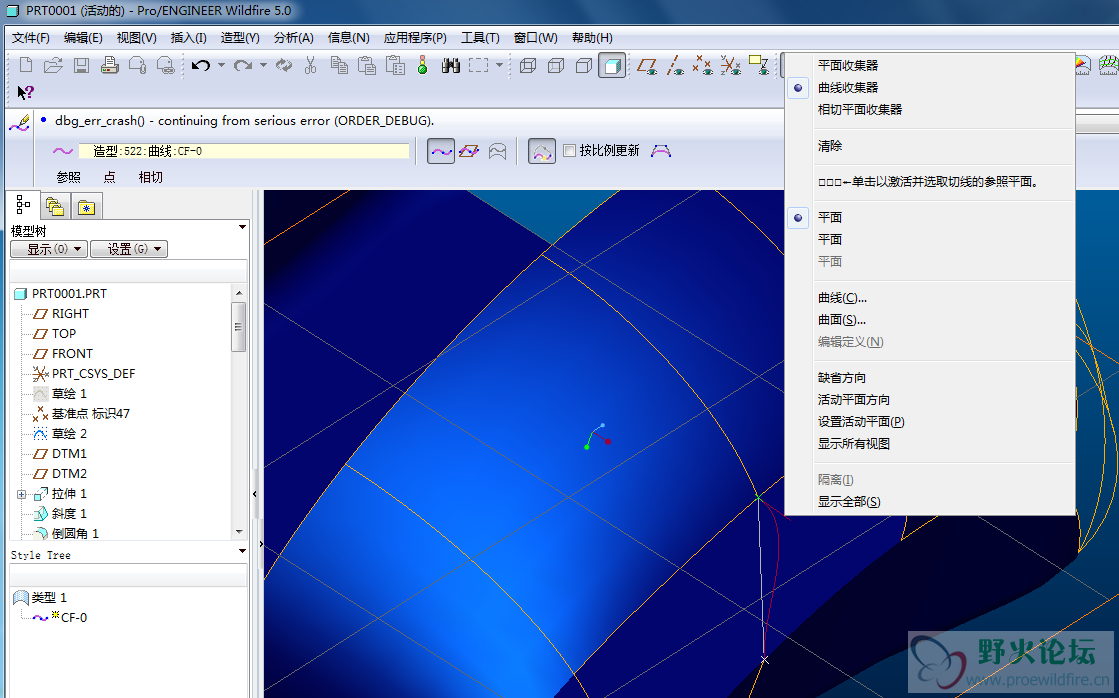The image size is (1119, 698).
Task: Toggle shaded display mode
Action: (612, 66)
